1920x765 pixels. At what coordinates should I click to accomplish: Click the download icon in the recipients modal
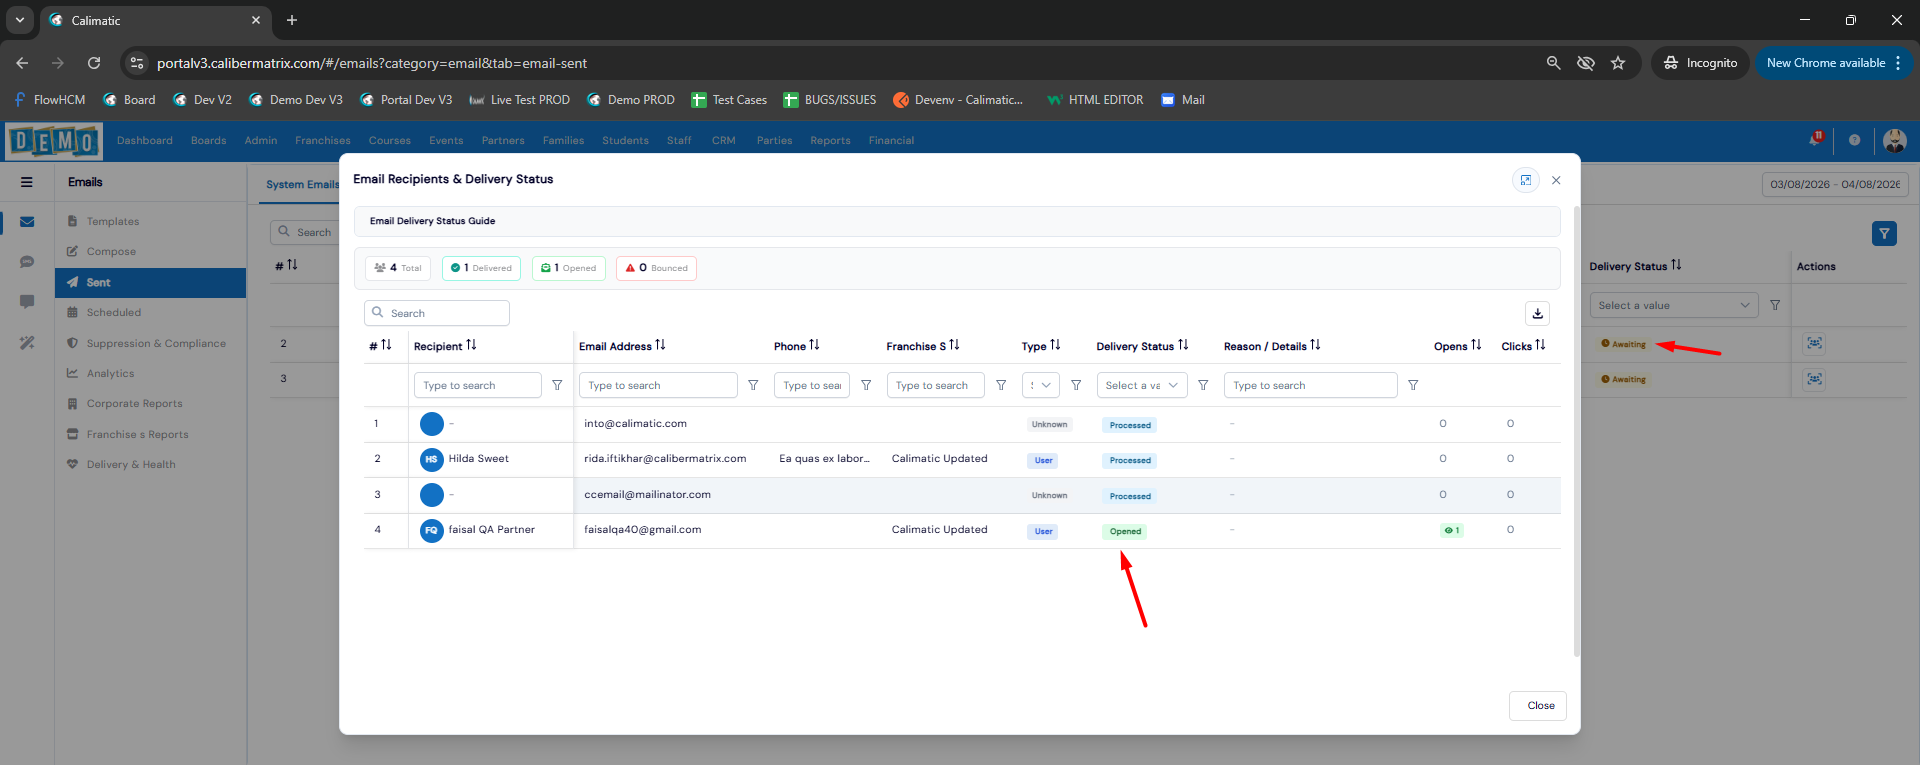[1537, 313]
